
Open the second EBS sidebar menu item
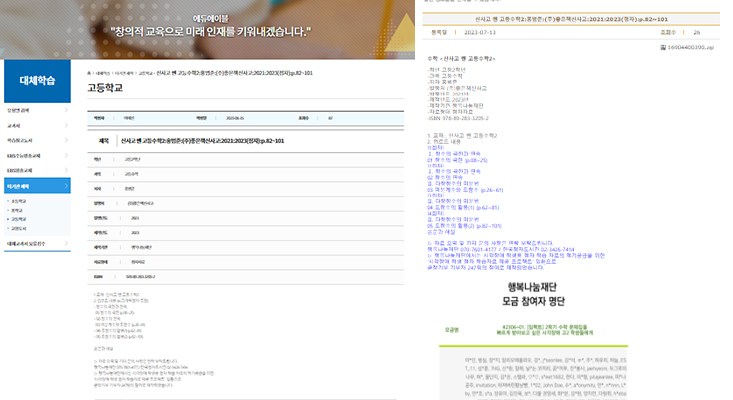26,170
